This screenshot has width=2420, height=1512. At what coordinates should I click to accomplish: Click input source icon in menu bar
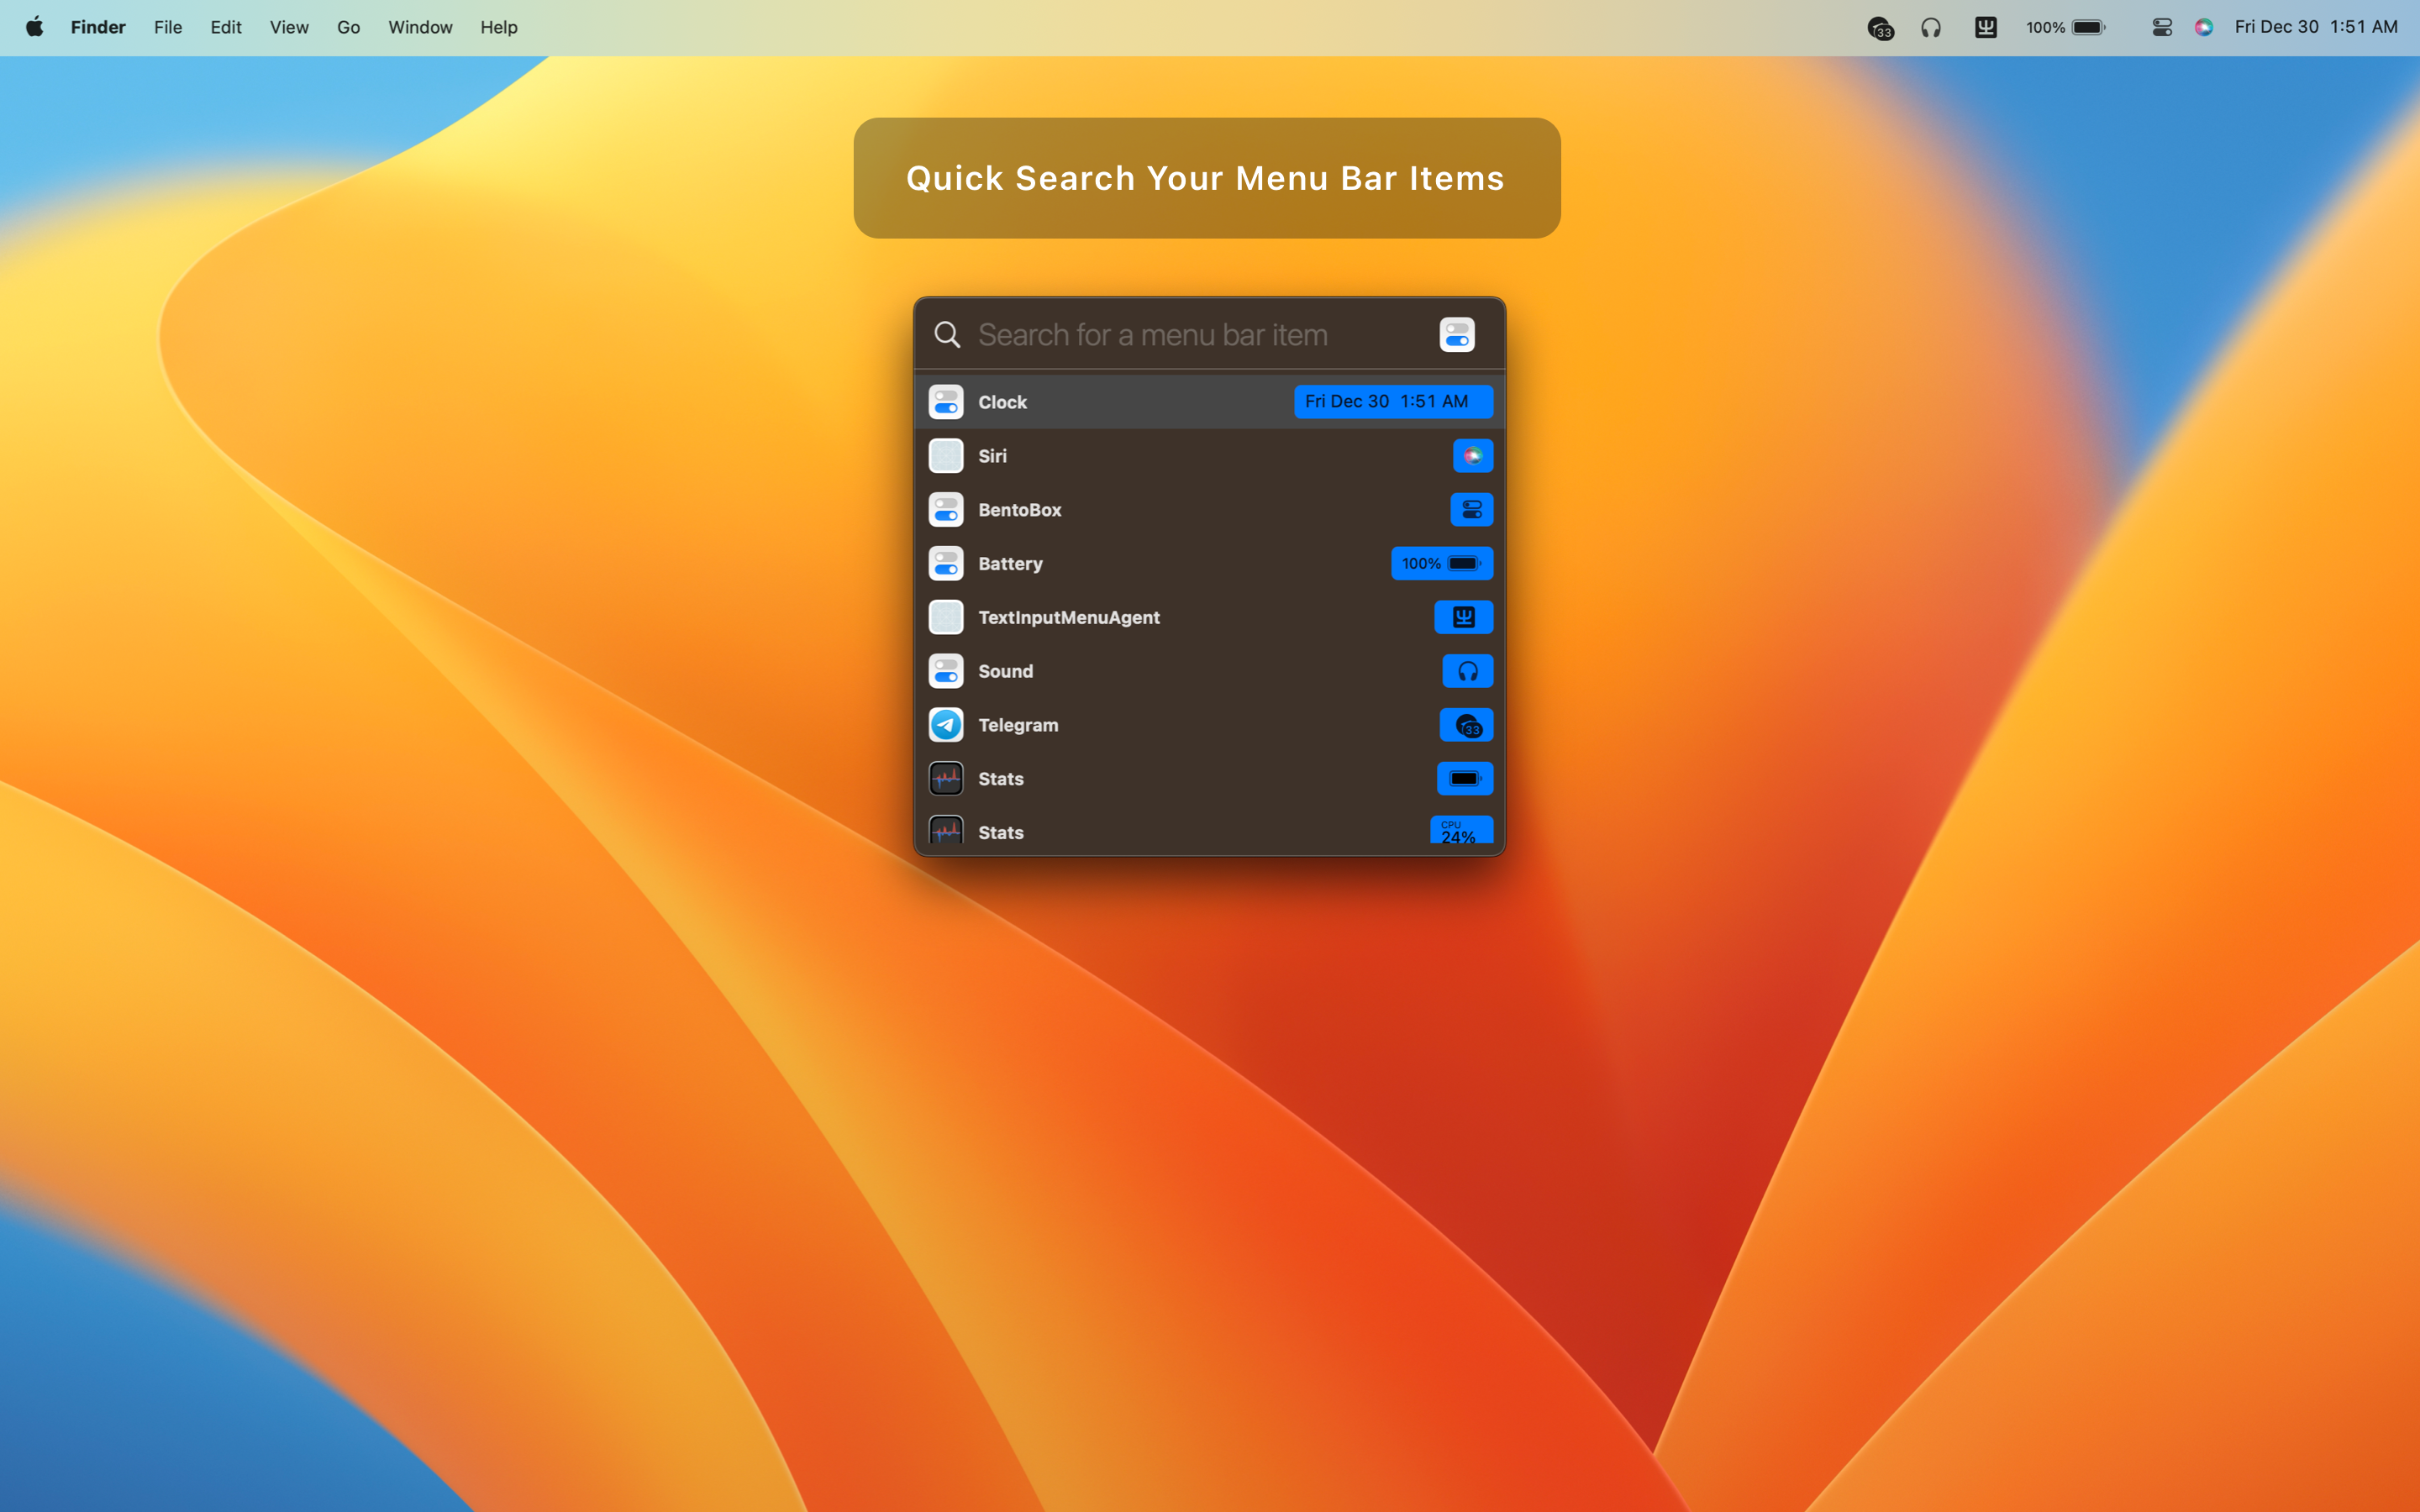pyautogui.click(x=1986, y=28)
